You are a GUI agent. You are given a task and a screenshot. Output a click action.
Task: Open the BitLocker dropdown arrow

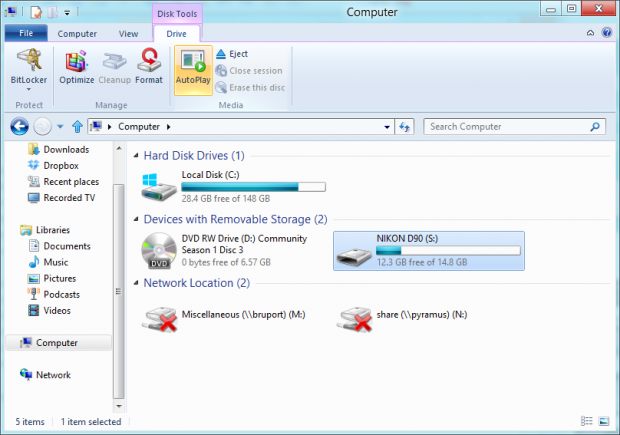pos(28,89)
